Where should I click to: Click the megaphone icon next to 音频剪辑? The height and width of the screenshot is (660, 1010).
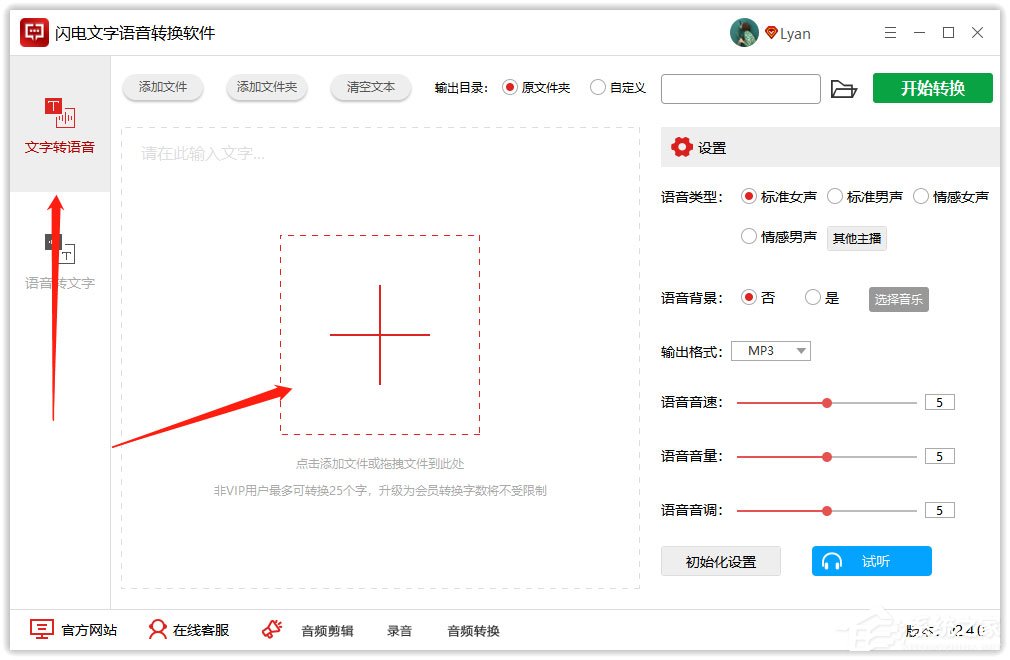click(x=270, y=630)
